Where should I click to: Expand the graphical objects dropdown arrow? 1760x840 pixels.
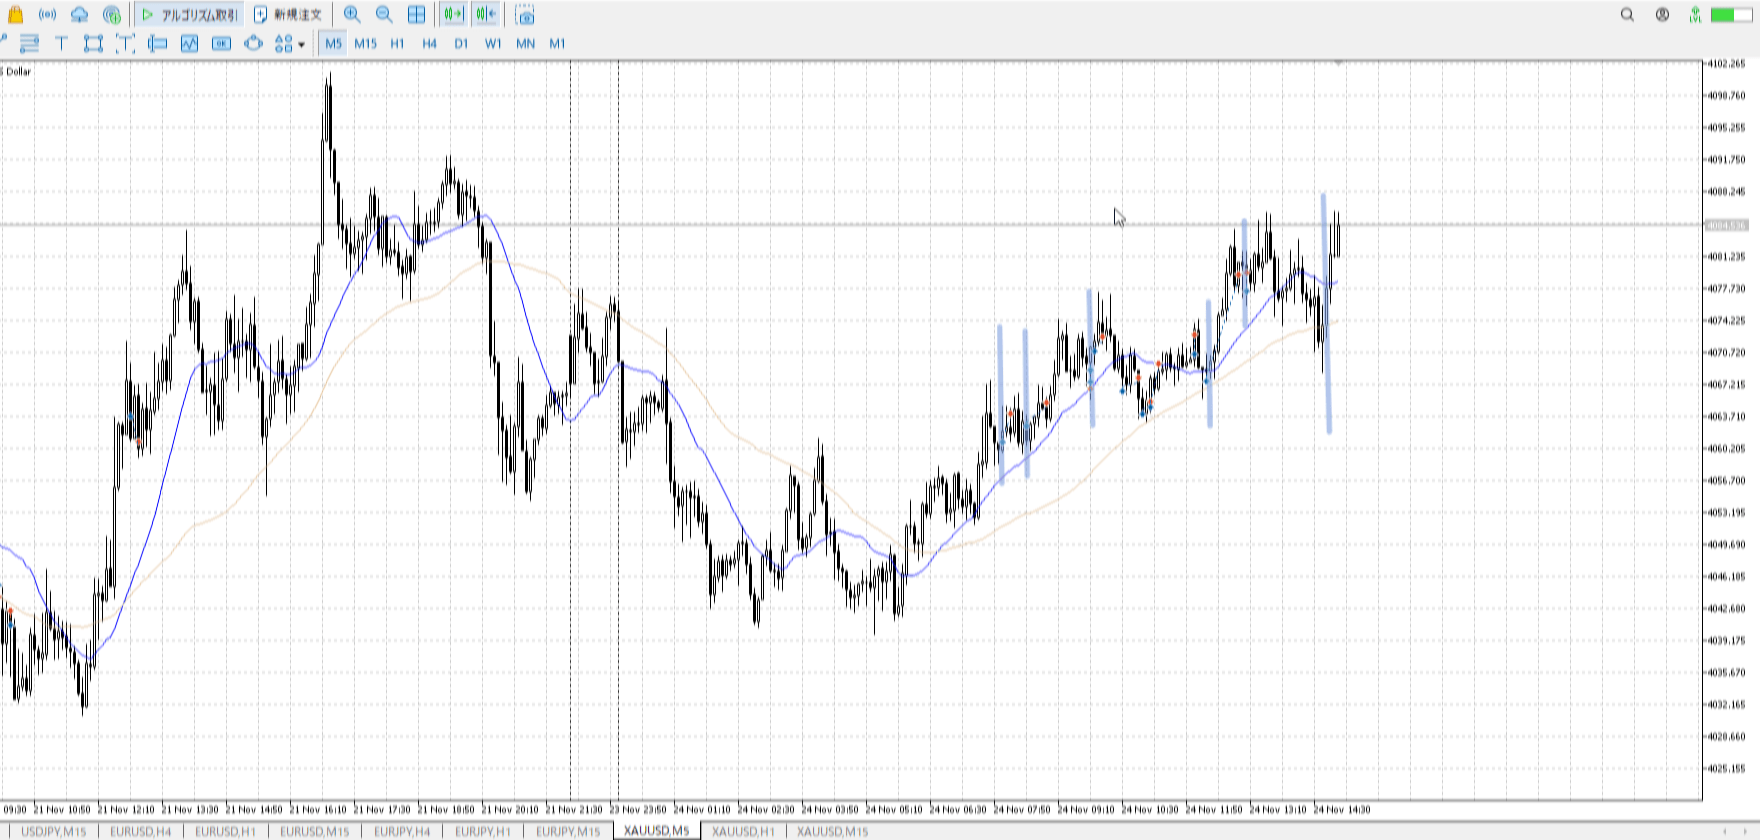pyautogui.click(x=301, y=44)
